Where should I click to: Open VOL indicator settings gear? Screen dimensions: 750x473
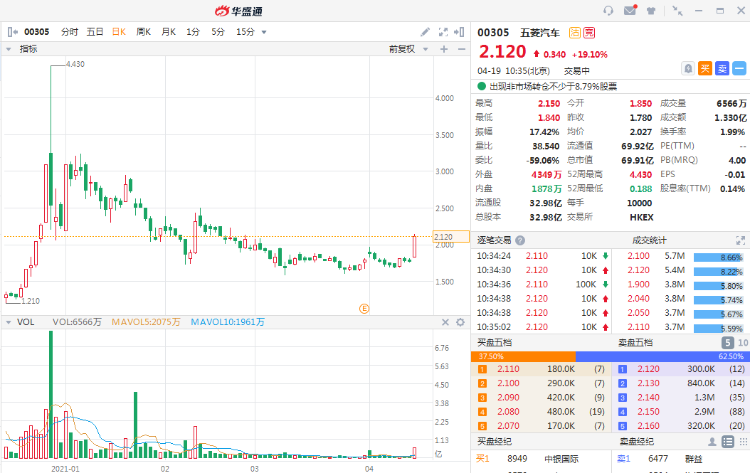tap(460, 322)
